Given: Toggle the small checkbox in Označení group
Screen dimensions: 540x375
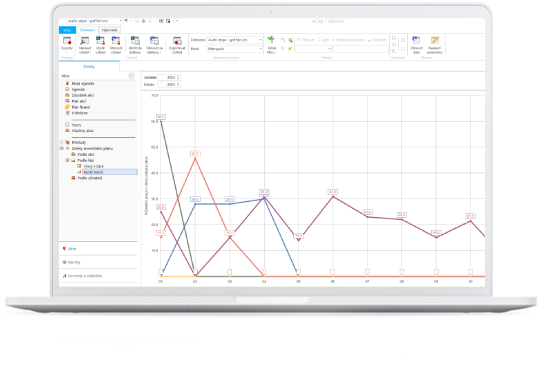Looking at the screenshot, I should (403, 49).
